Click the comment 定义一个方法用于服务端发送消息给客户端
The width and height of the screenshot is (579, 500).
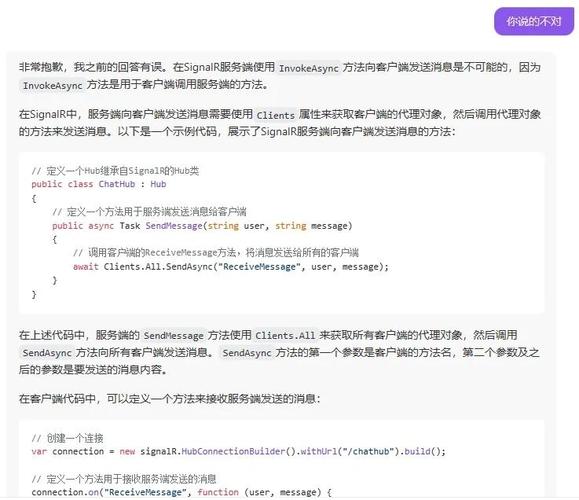(149, 212)
